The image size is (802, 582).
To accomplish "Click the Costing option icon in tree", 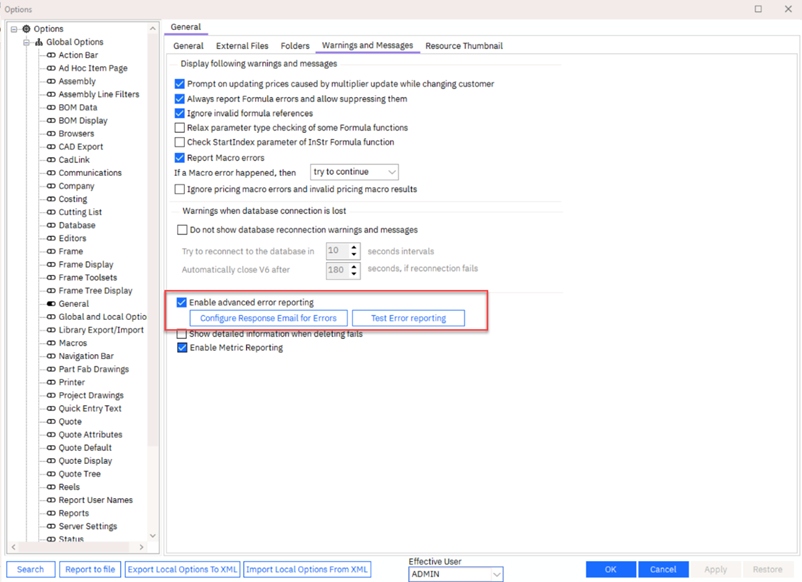I will click(51, 199).
